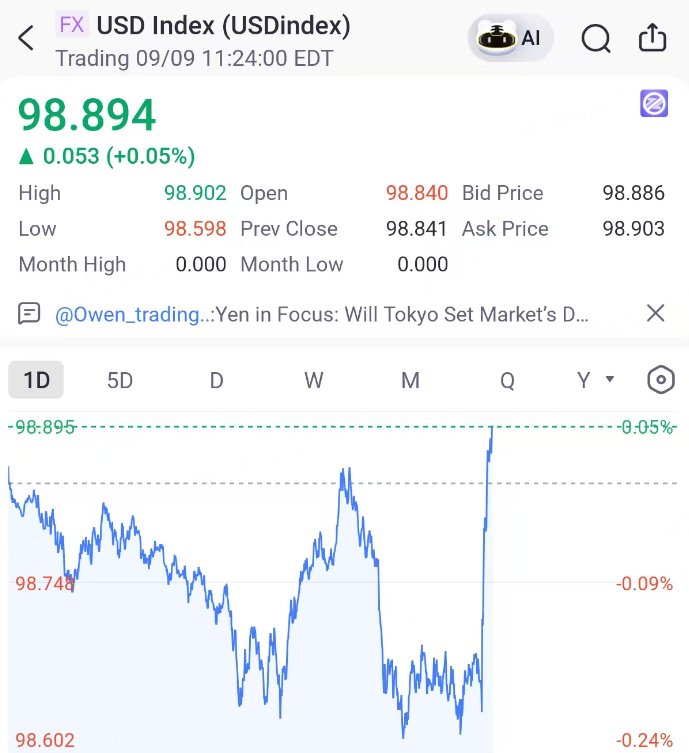The height and width of the screenshot is (753, 689).
Task: Tap the 98.894 current price
Action: click(87, 115)
